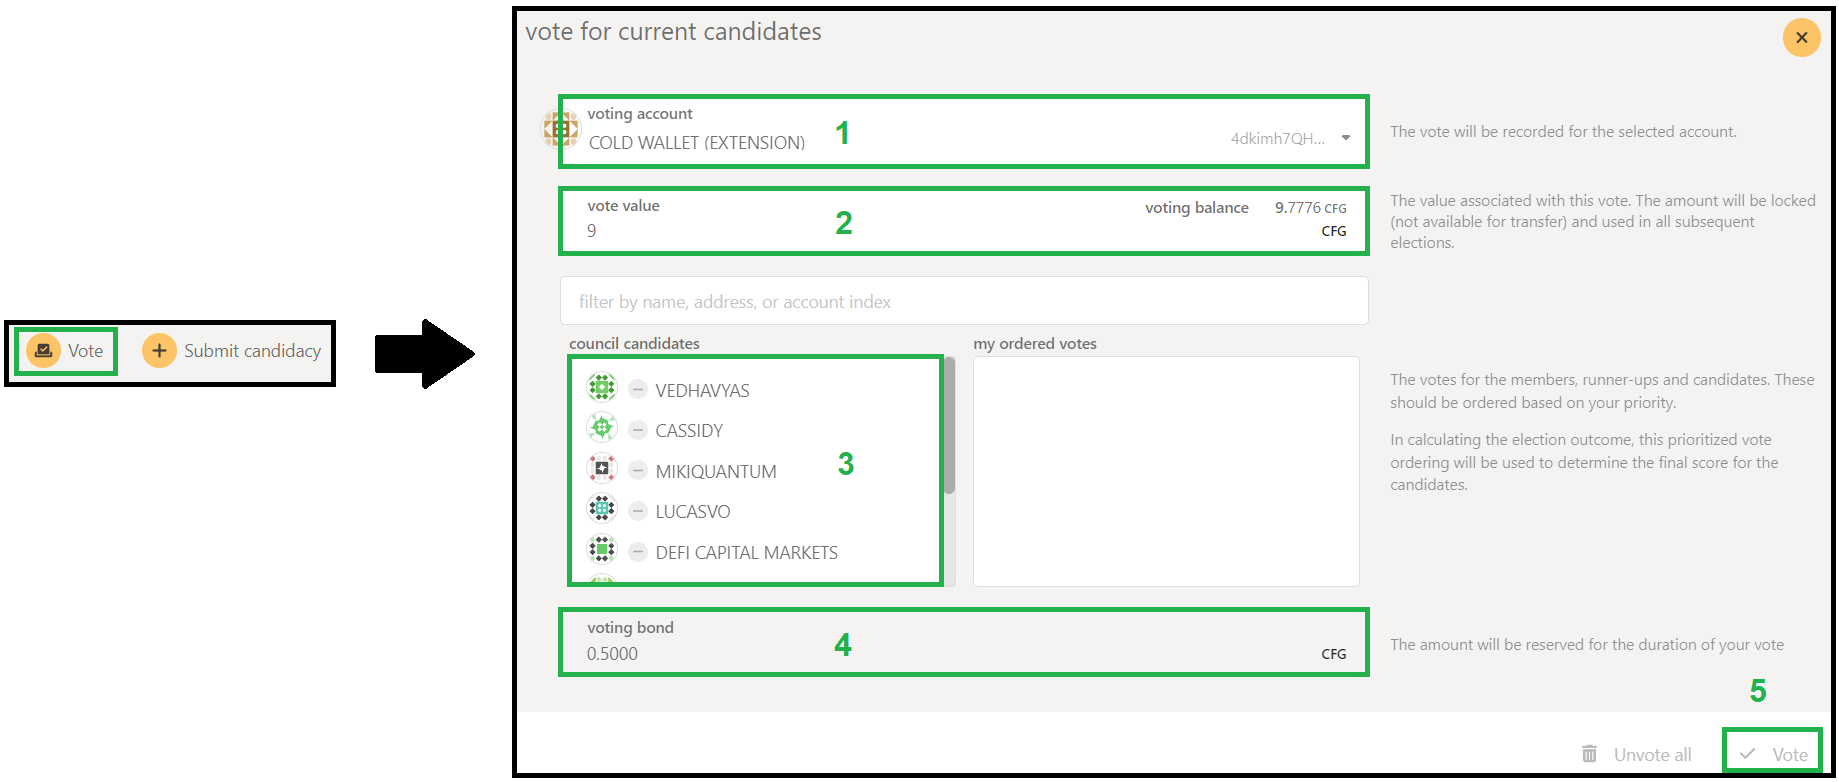Click CASSIDY candidate identicon
Viewport: 1839px width, 782px height.
click(602, 428)
